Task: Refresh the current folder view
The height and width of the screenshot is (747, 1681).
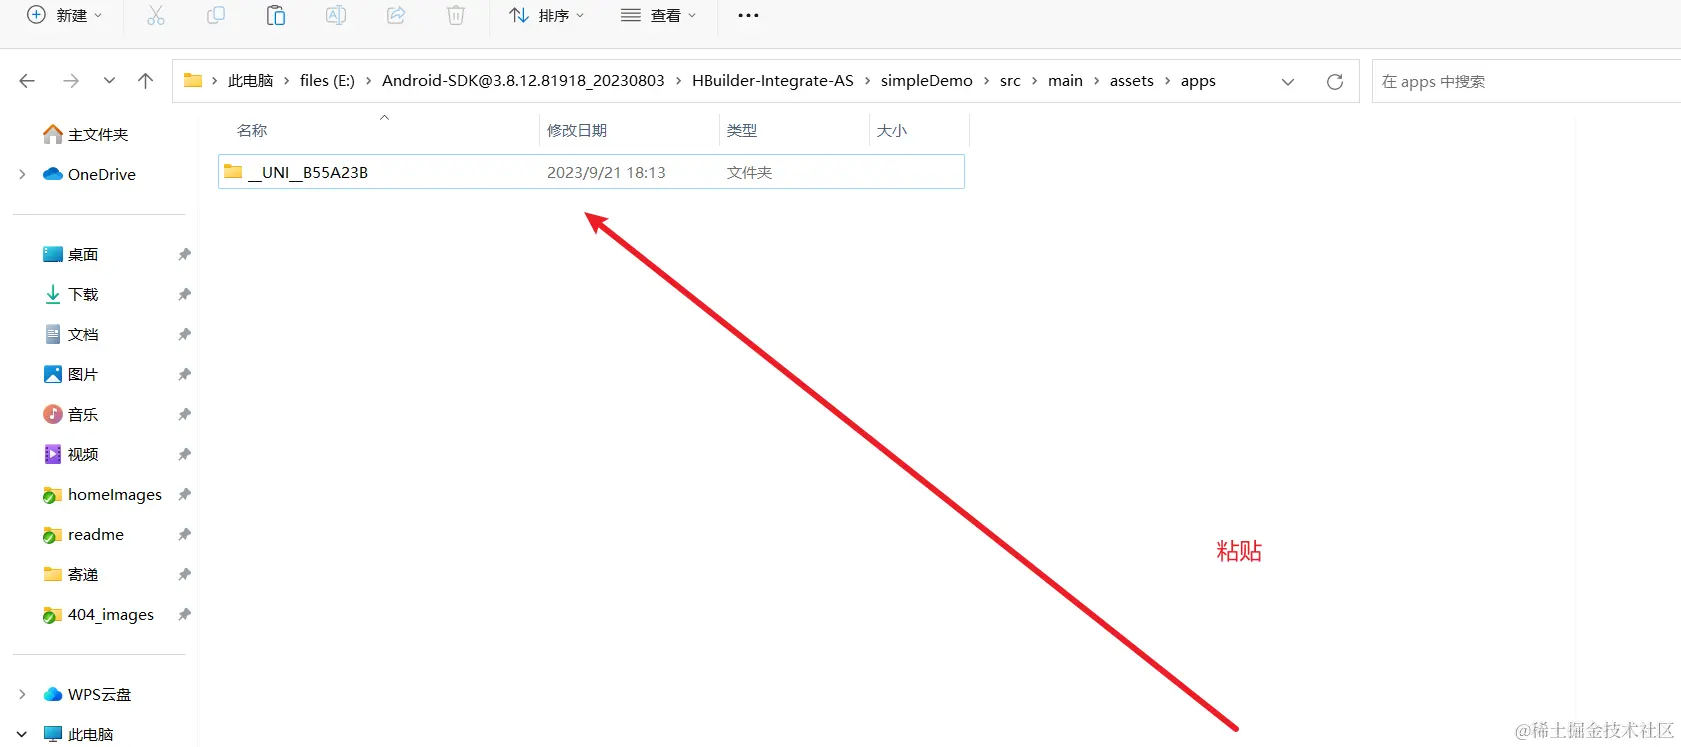Action: pyautogui.click(x=1334, y=82)
